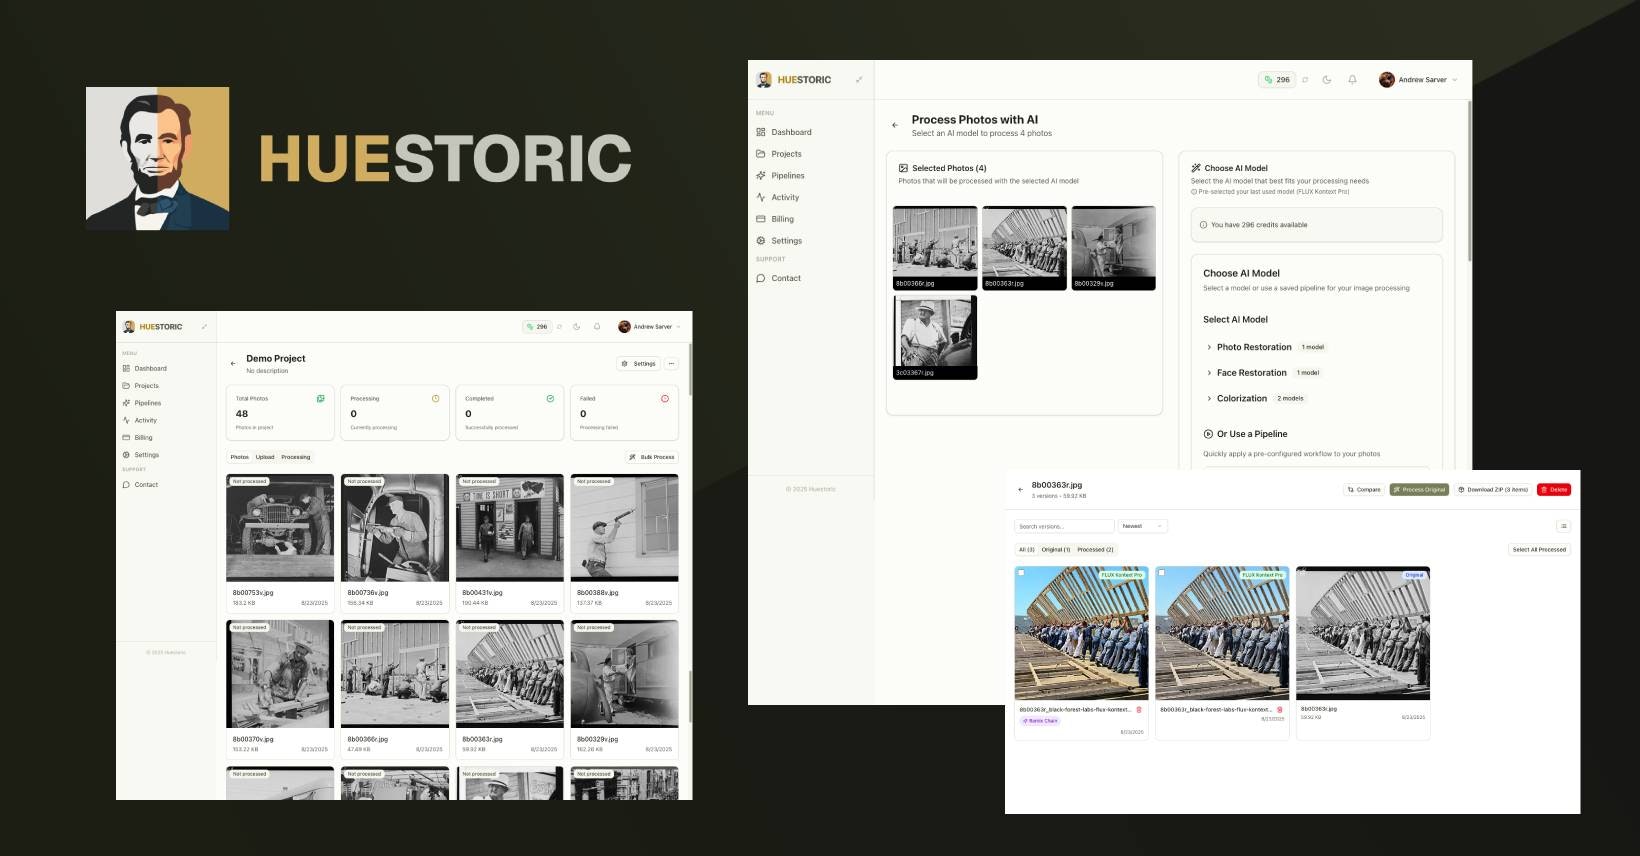1640x856 pixels.
Task: Open the 8b00388v.jpg photo thumbnail
Action: coord(624,527)
